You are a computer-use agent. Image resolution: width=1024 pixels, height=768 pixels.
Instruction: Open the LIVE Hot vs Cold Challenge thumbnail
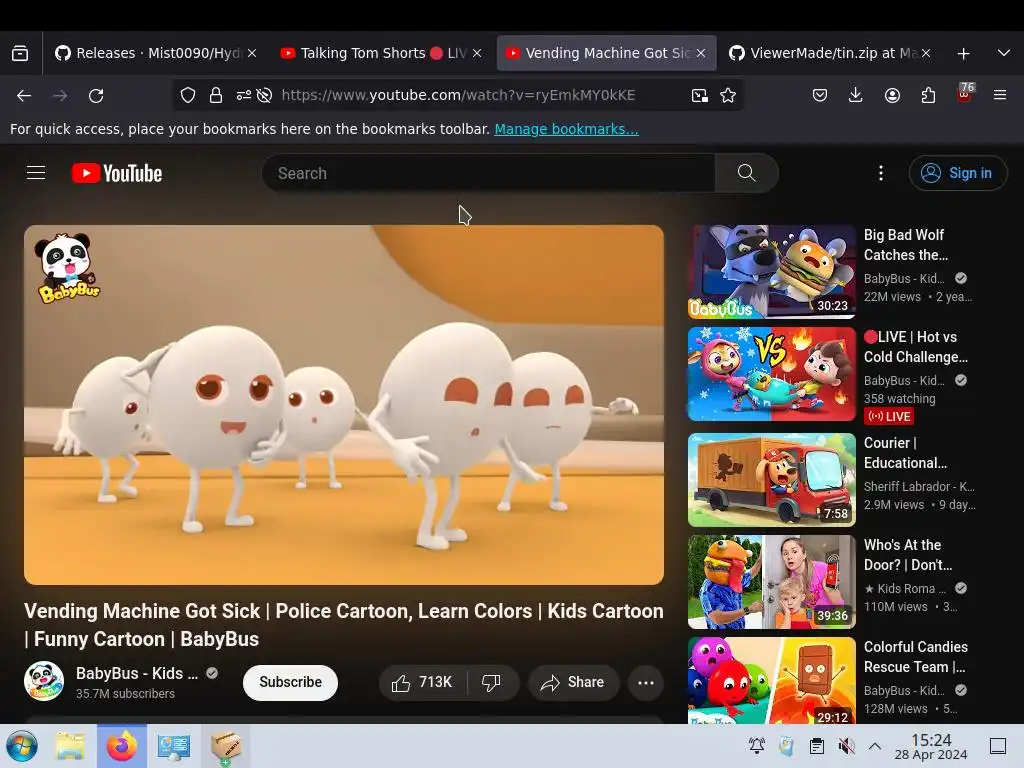tap(772, 374)
